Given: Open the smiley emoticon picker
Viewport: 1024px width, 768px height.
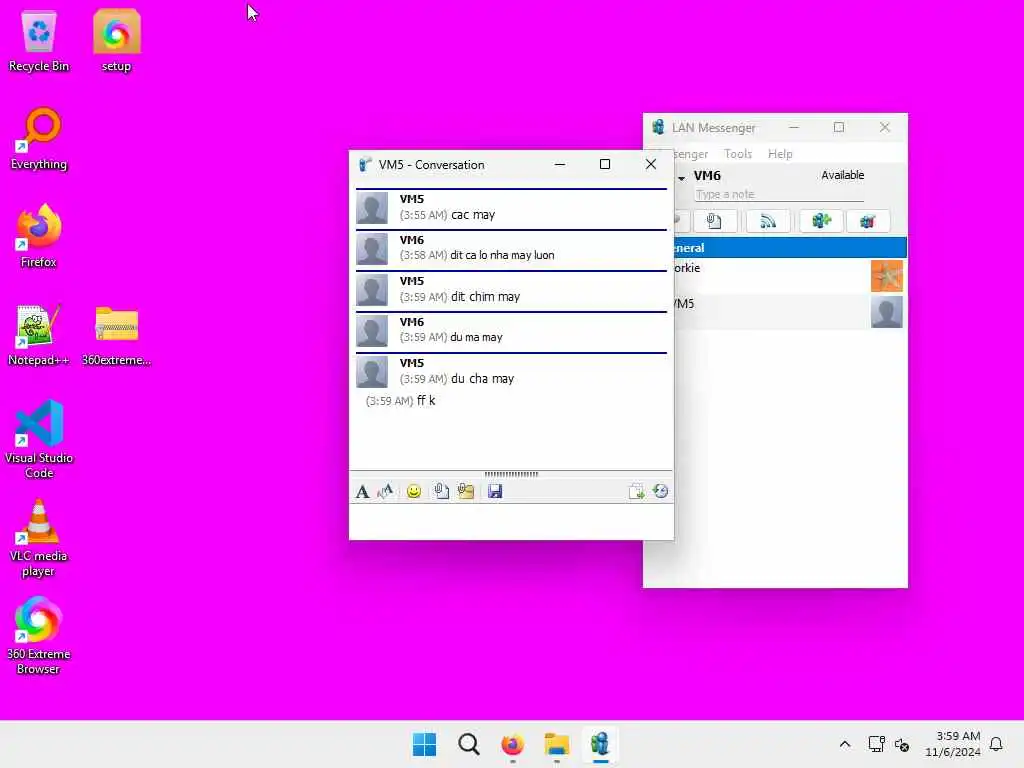Looking at the screenshot, I should pyautogui.click(x=413, y=491).
